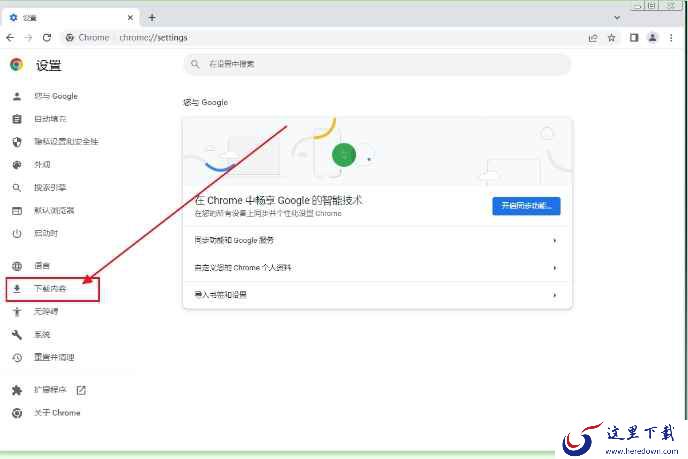
Task: Reload the settings page
Action: tap(47, 38)
